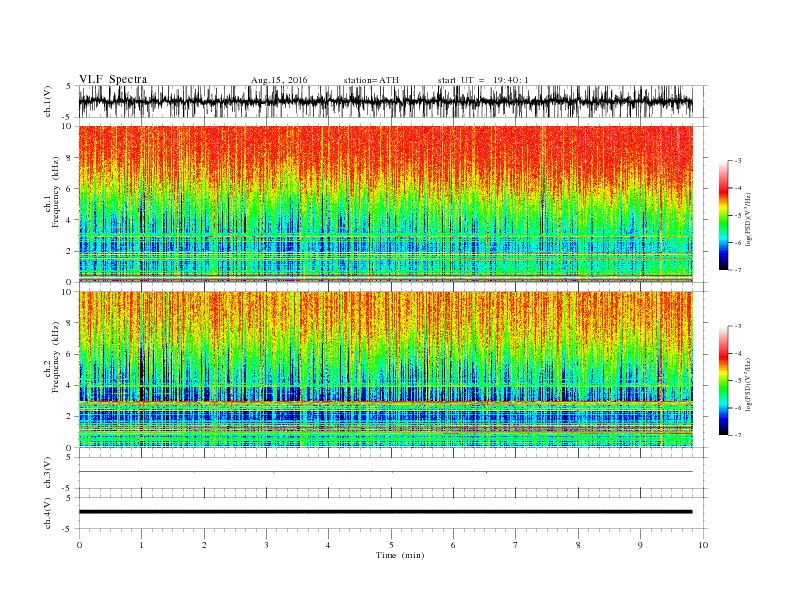Click the "Time (min)" x-axis label
This screenshot has height=612, width=792.
tap(400, 555)
